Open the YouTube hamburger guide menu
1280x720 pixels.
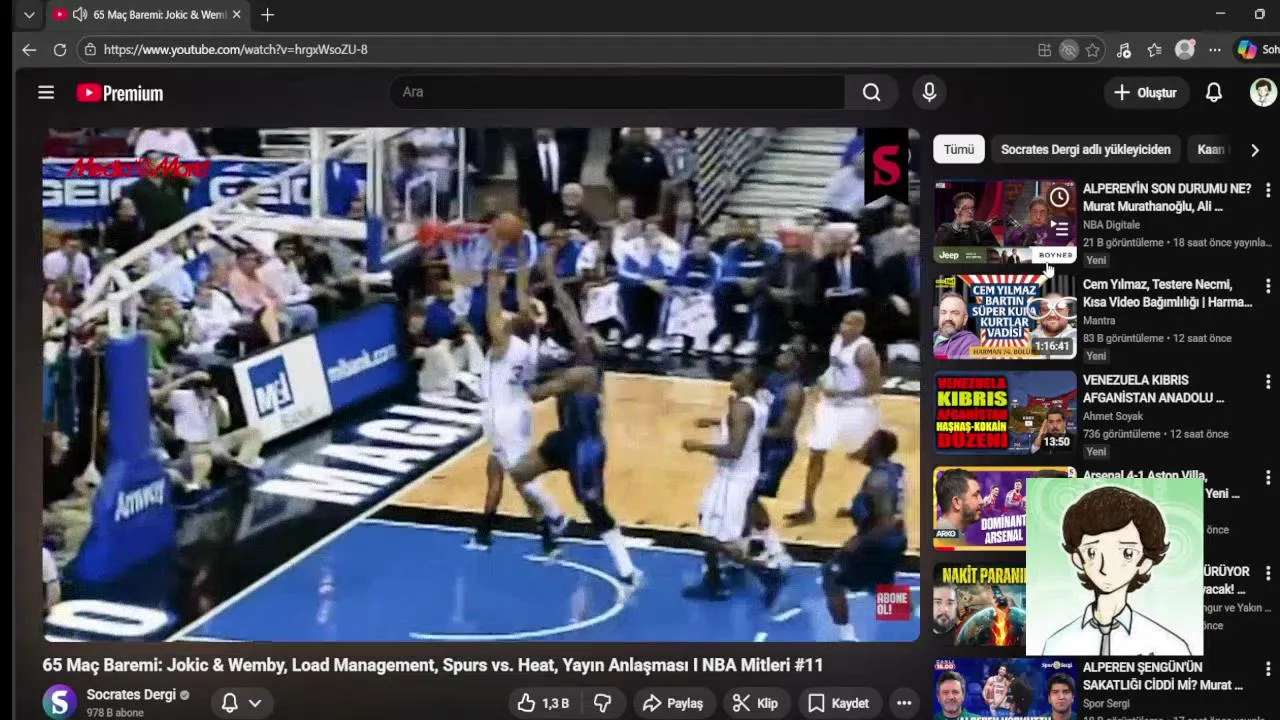coord(46,93)
